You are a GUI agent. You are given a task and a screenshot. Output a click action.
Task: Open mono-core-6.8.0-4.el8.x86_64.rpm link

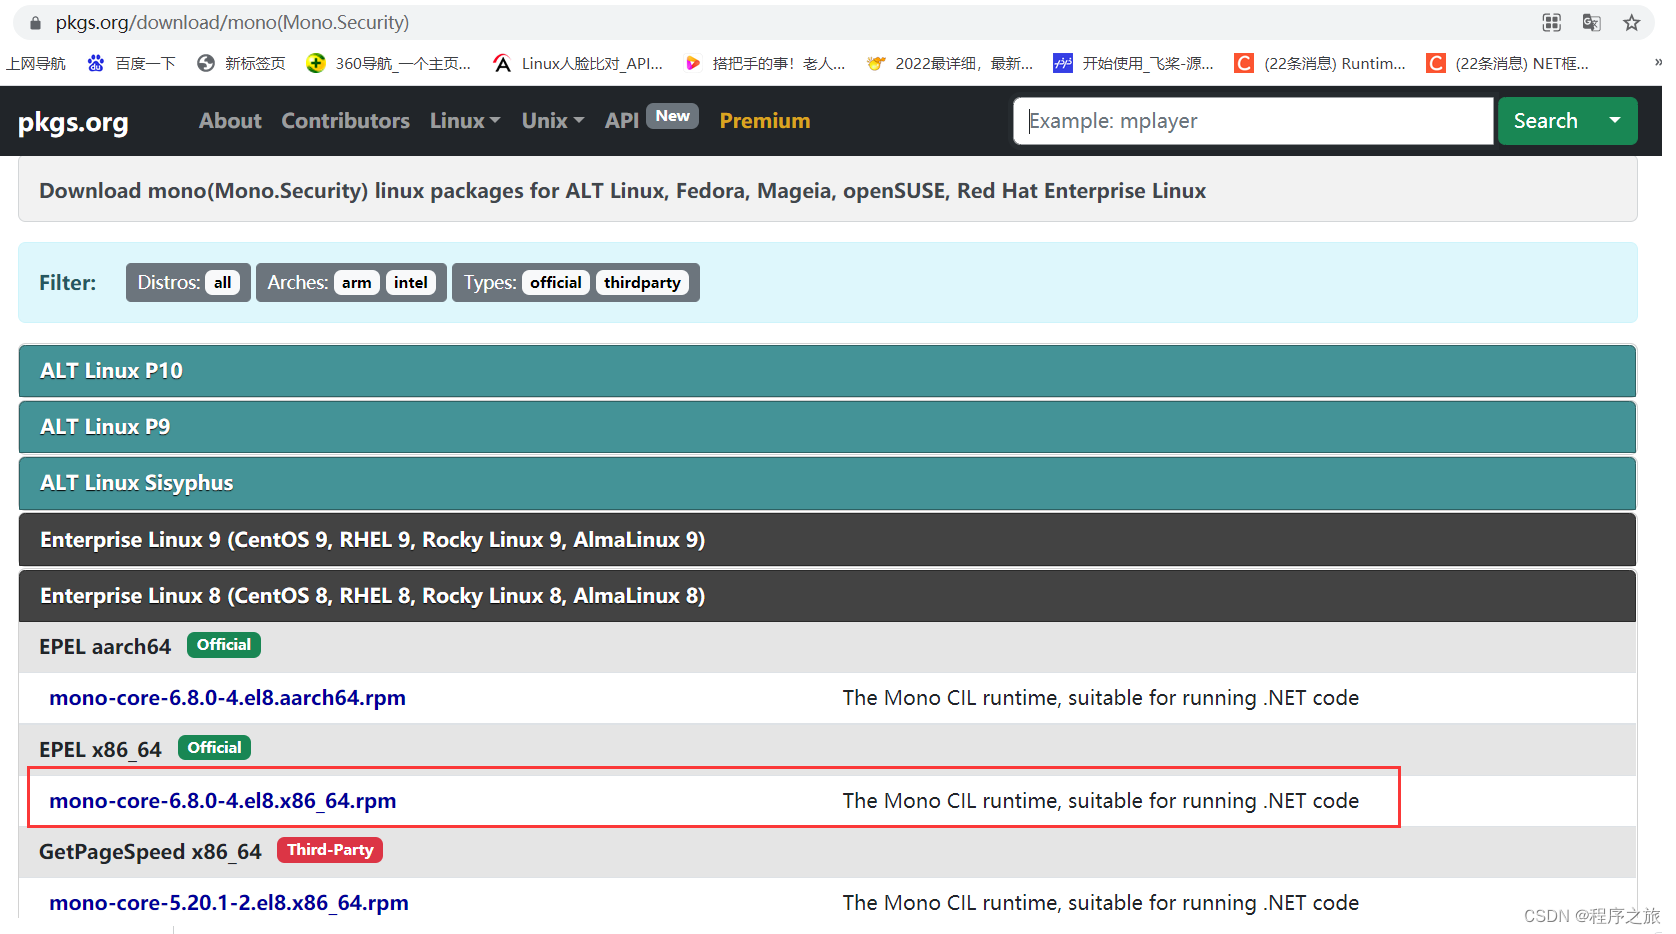pyautogui.click(x=222, y=801)
